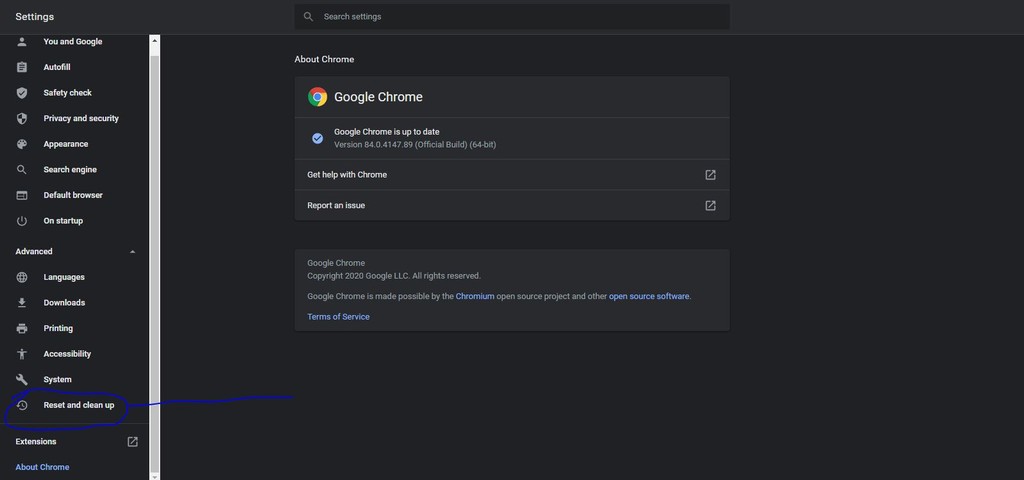The image size is (1024, 480).
Task: Open Default browser settings
Action: (75, 195)
